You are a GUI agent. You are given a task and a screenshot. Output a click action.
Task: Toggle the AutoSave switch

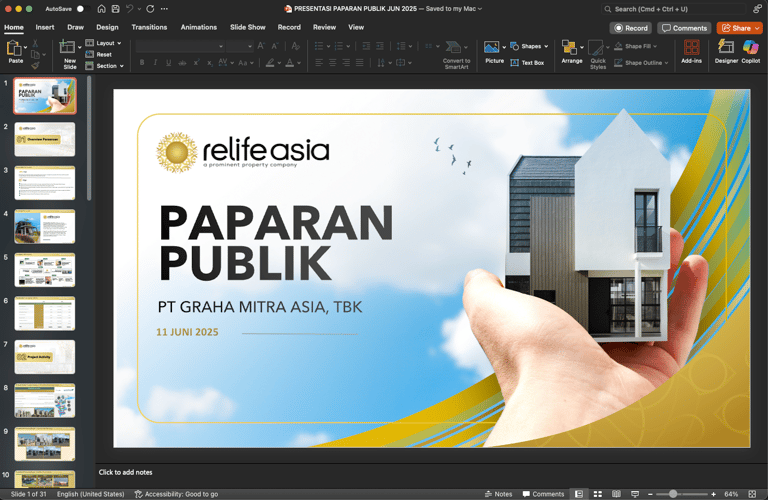[x=81, y=9]
